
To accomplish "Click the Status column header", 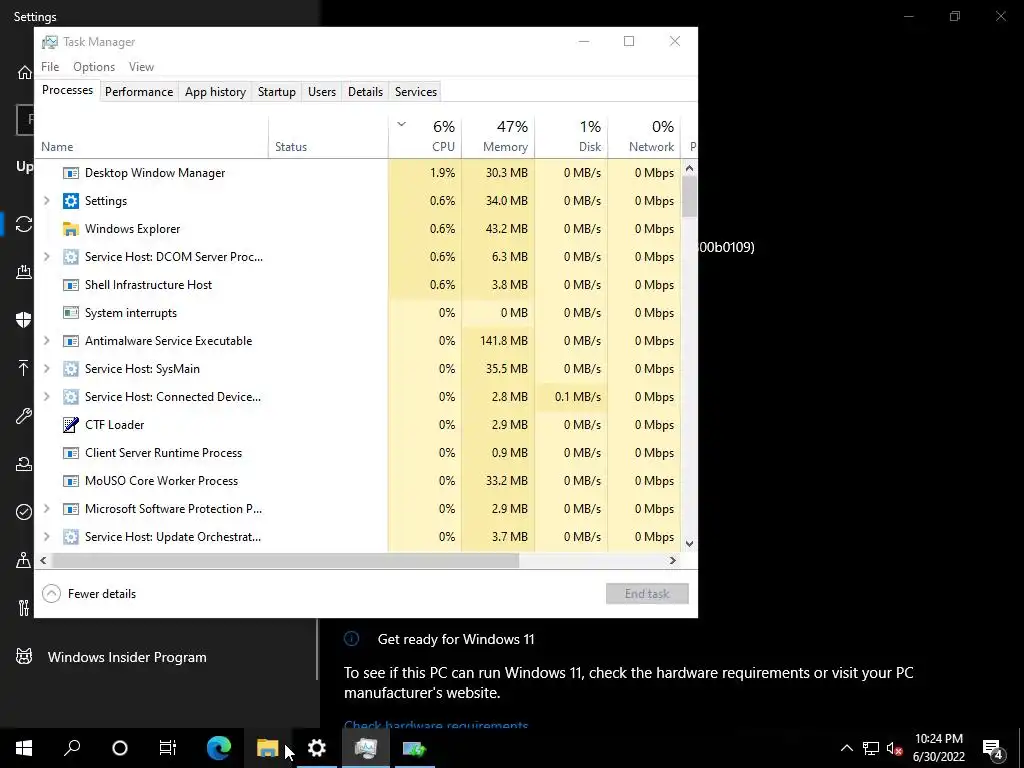I will [328, 137].
